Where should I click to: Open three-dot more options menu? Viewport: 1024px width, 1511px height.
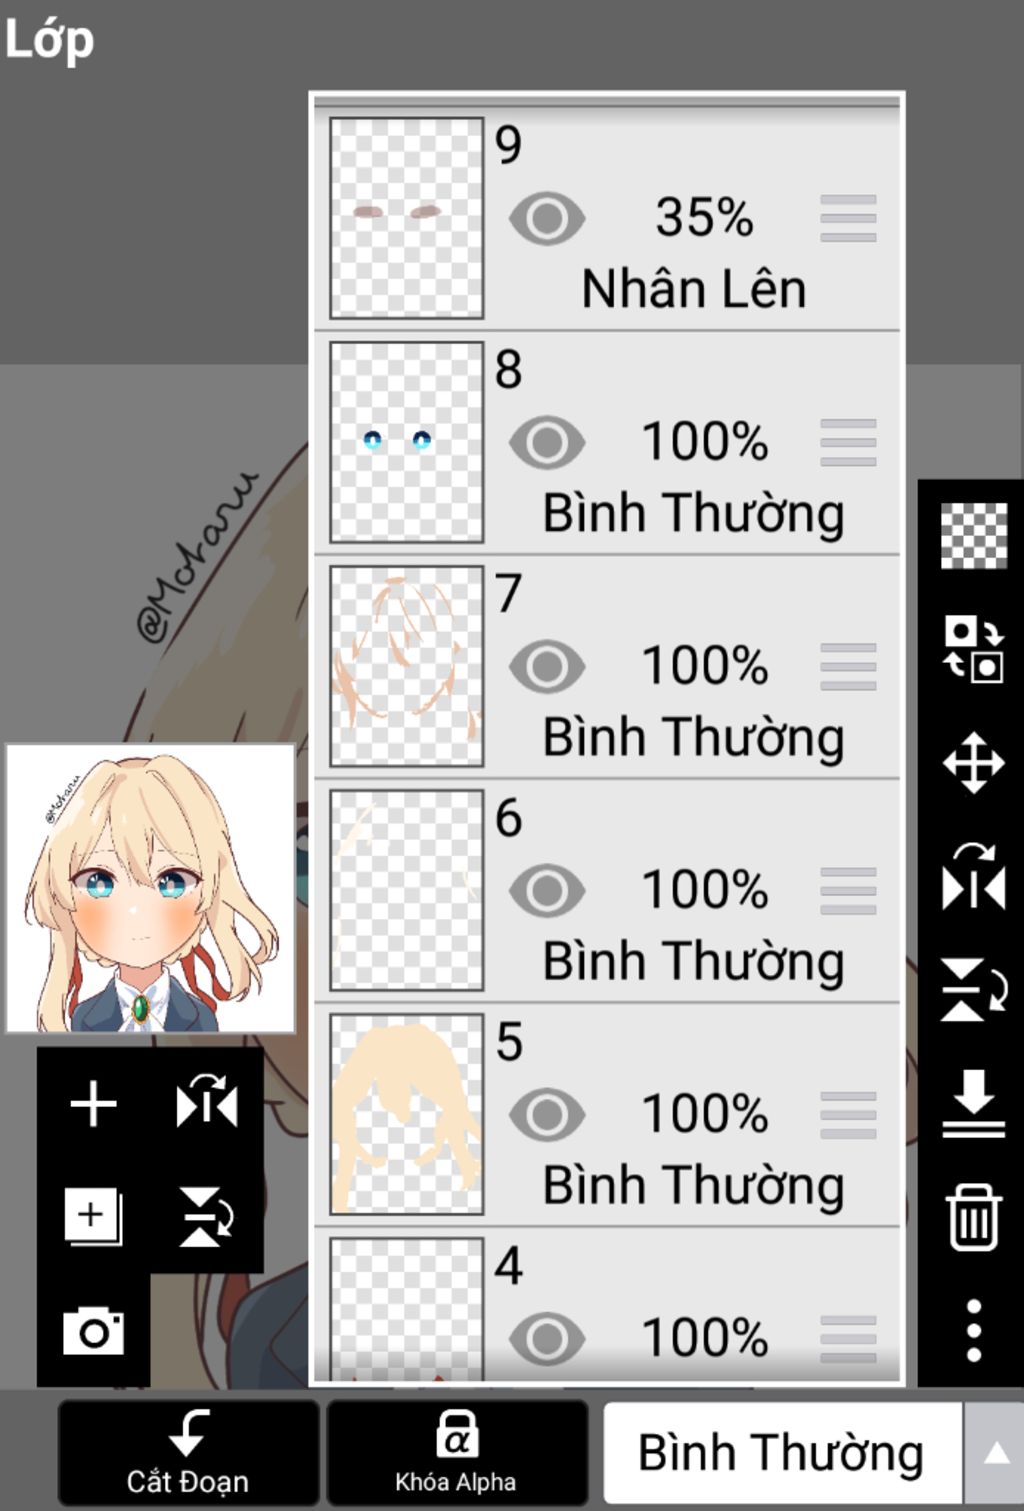[x=973, y=1331]
